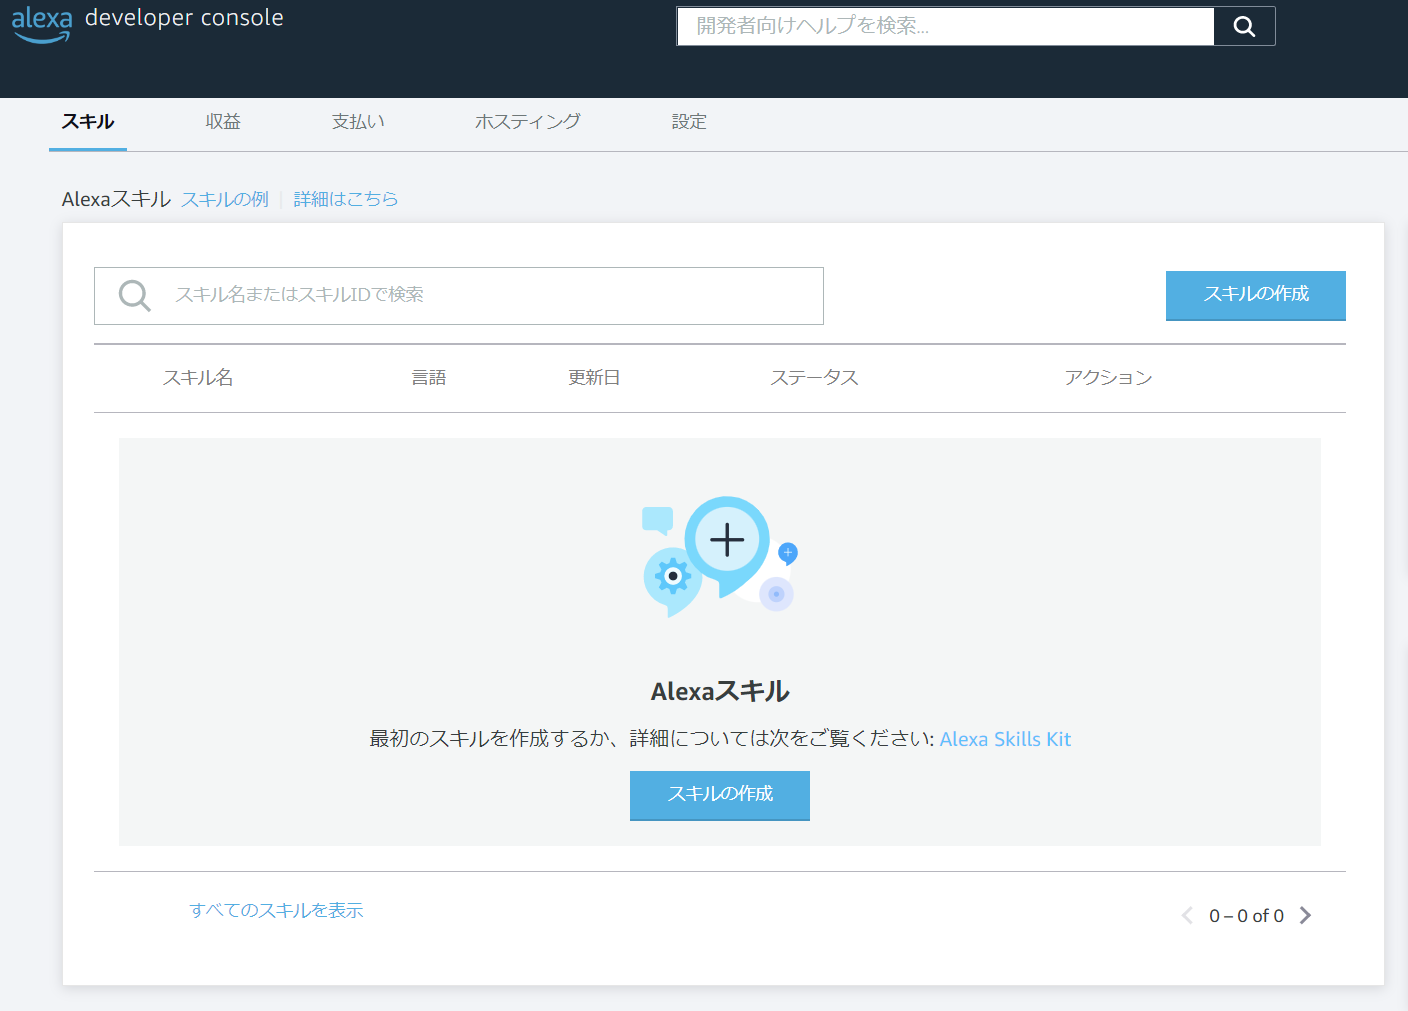This screenshot has height=1011, width=1408.
Task: Click top-right スキルの作成 button
Action: 1256,295
